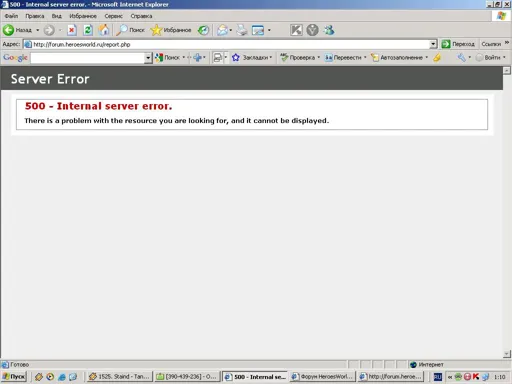Switch to http://forum.heroe... taskbar window
512x384 pixels.
391,377
